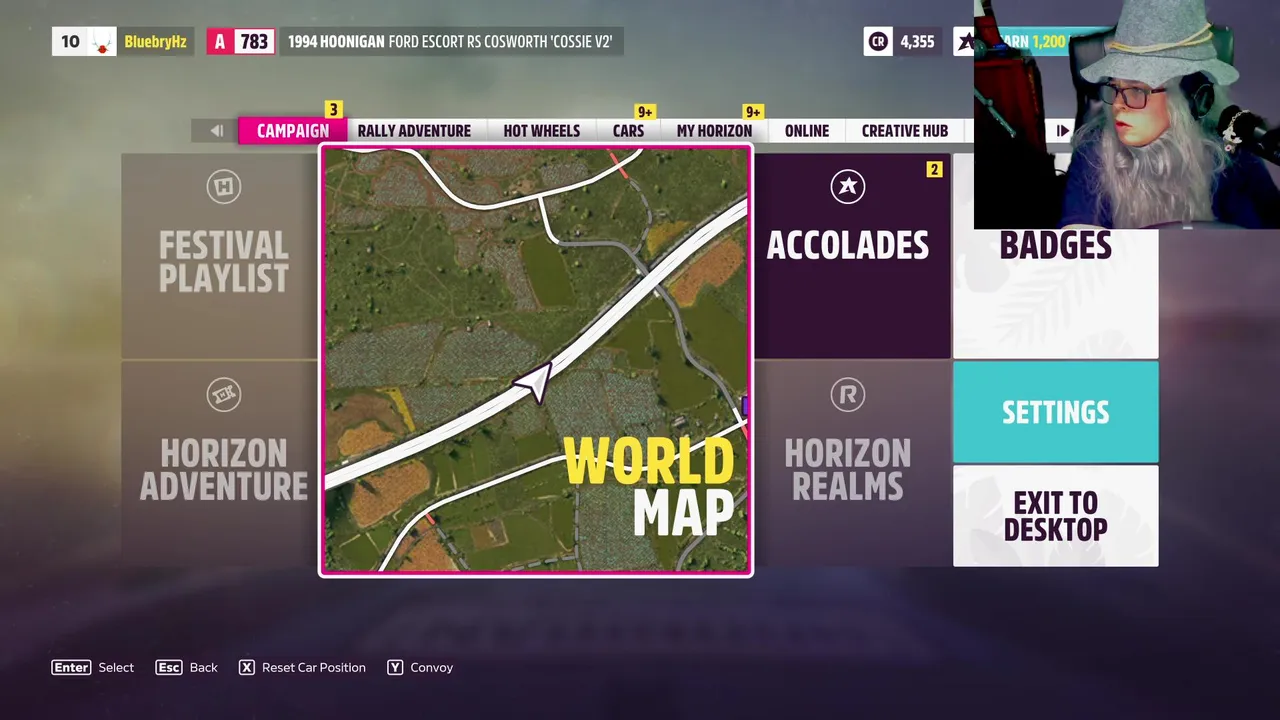Viewport: 1280px width, 720px height.
Task: Click the Horizon Adventure ticket icon
Action: [x=223, y=395]
